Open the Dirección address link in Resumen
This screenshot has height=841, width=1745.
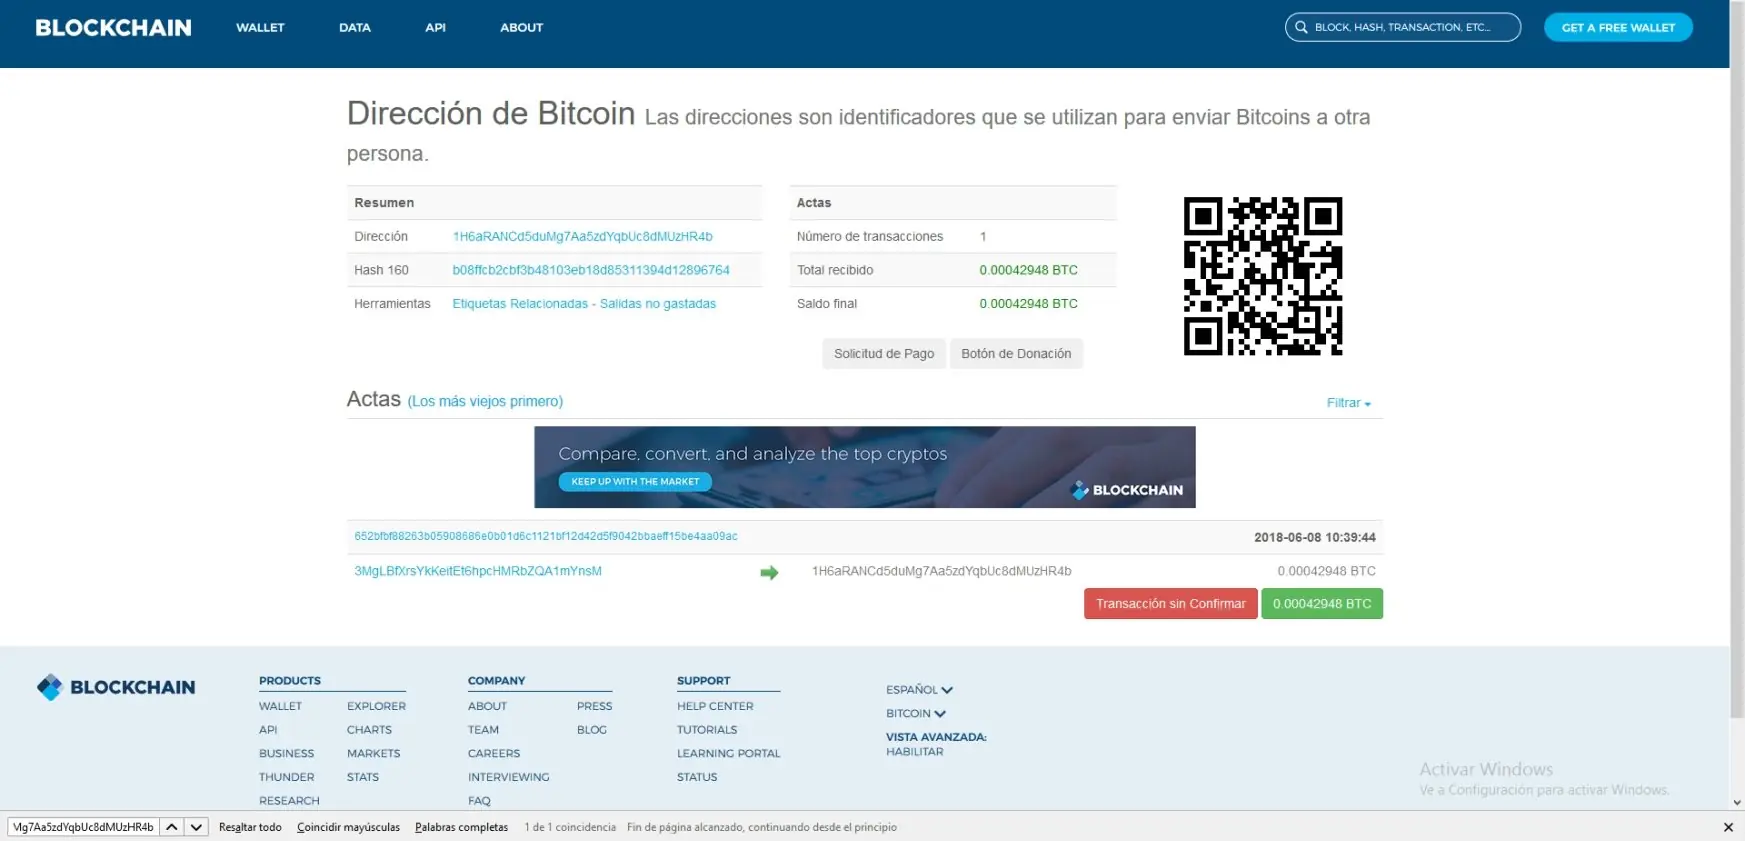[582, 237]
